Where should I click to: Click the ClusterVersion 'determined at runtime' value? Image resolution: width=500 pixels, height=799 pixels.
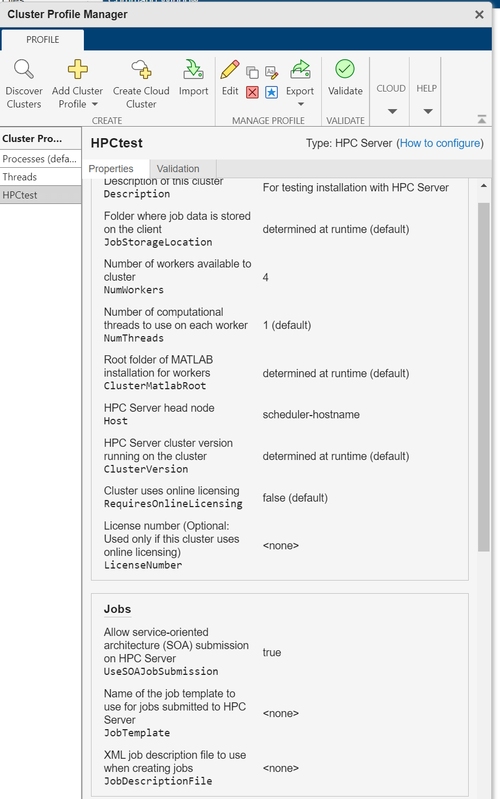point(336,456)
